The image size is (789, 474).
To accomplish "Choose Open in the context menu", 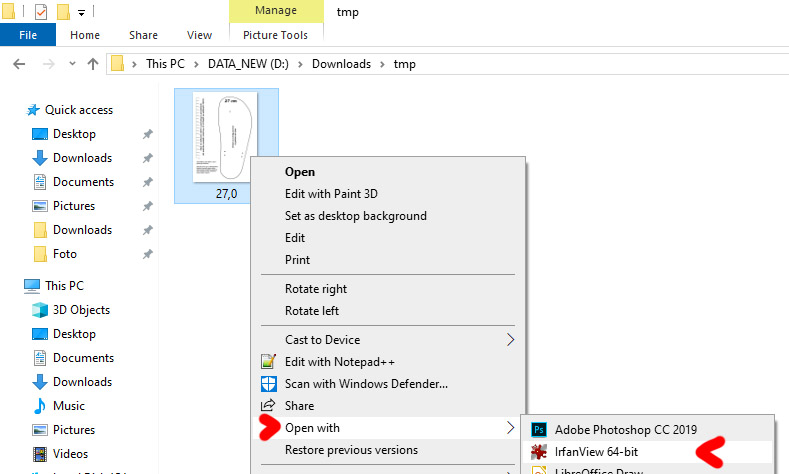I will tap(300, 172).
